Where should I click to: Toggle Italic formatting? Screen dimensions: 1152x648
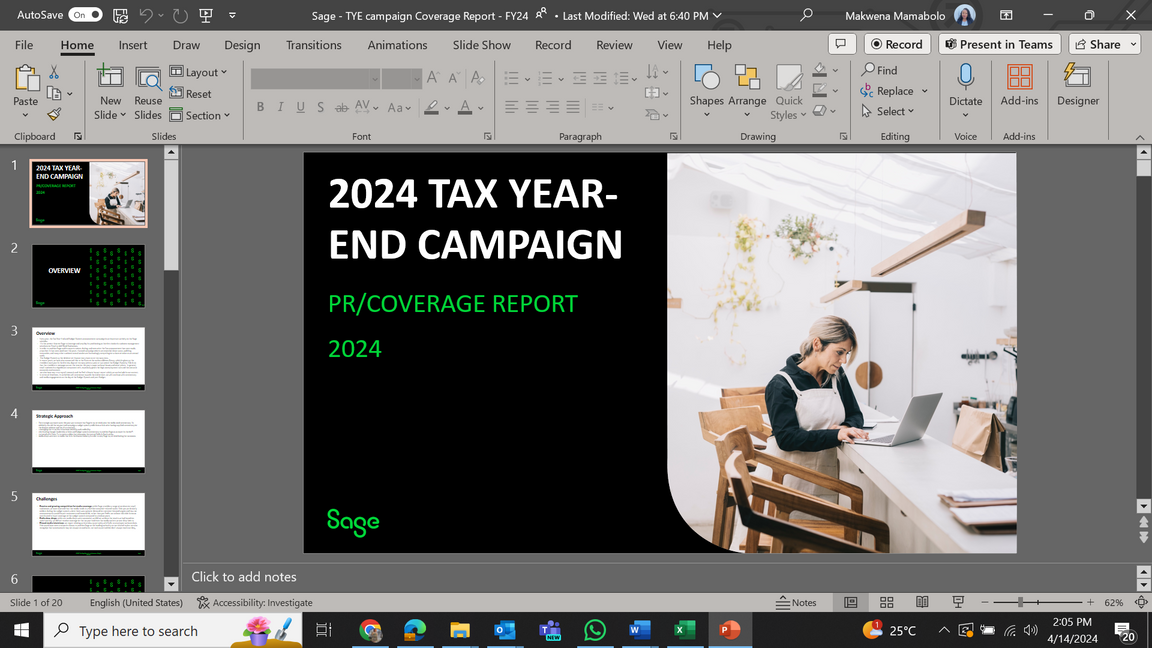(280, 107)
